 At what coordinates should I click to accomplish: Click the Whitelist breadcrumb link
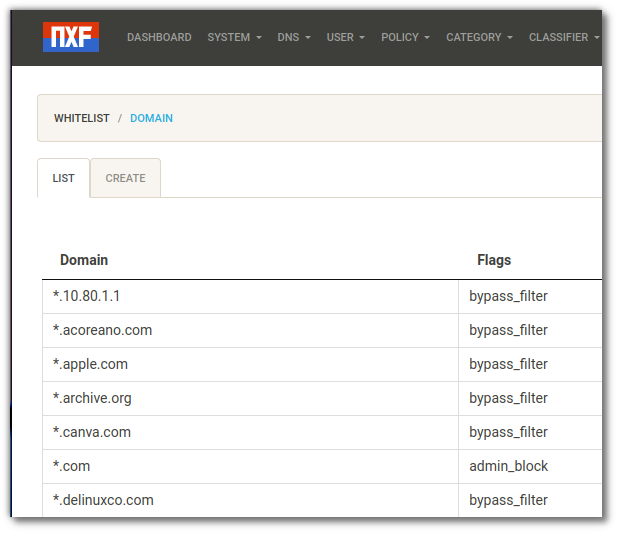(82, 118)
